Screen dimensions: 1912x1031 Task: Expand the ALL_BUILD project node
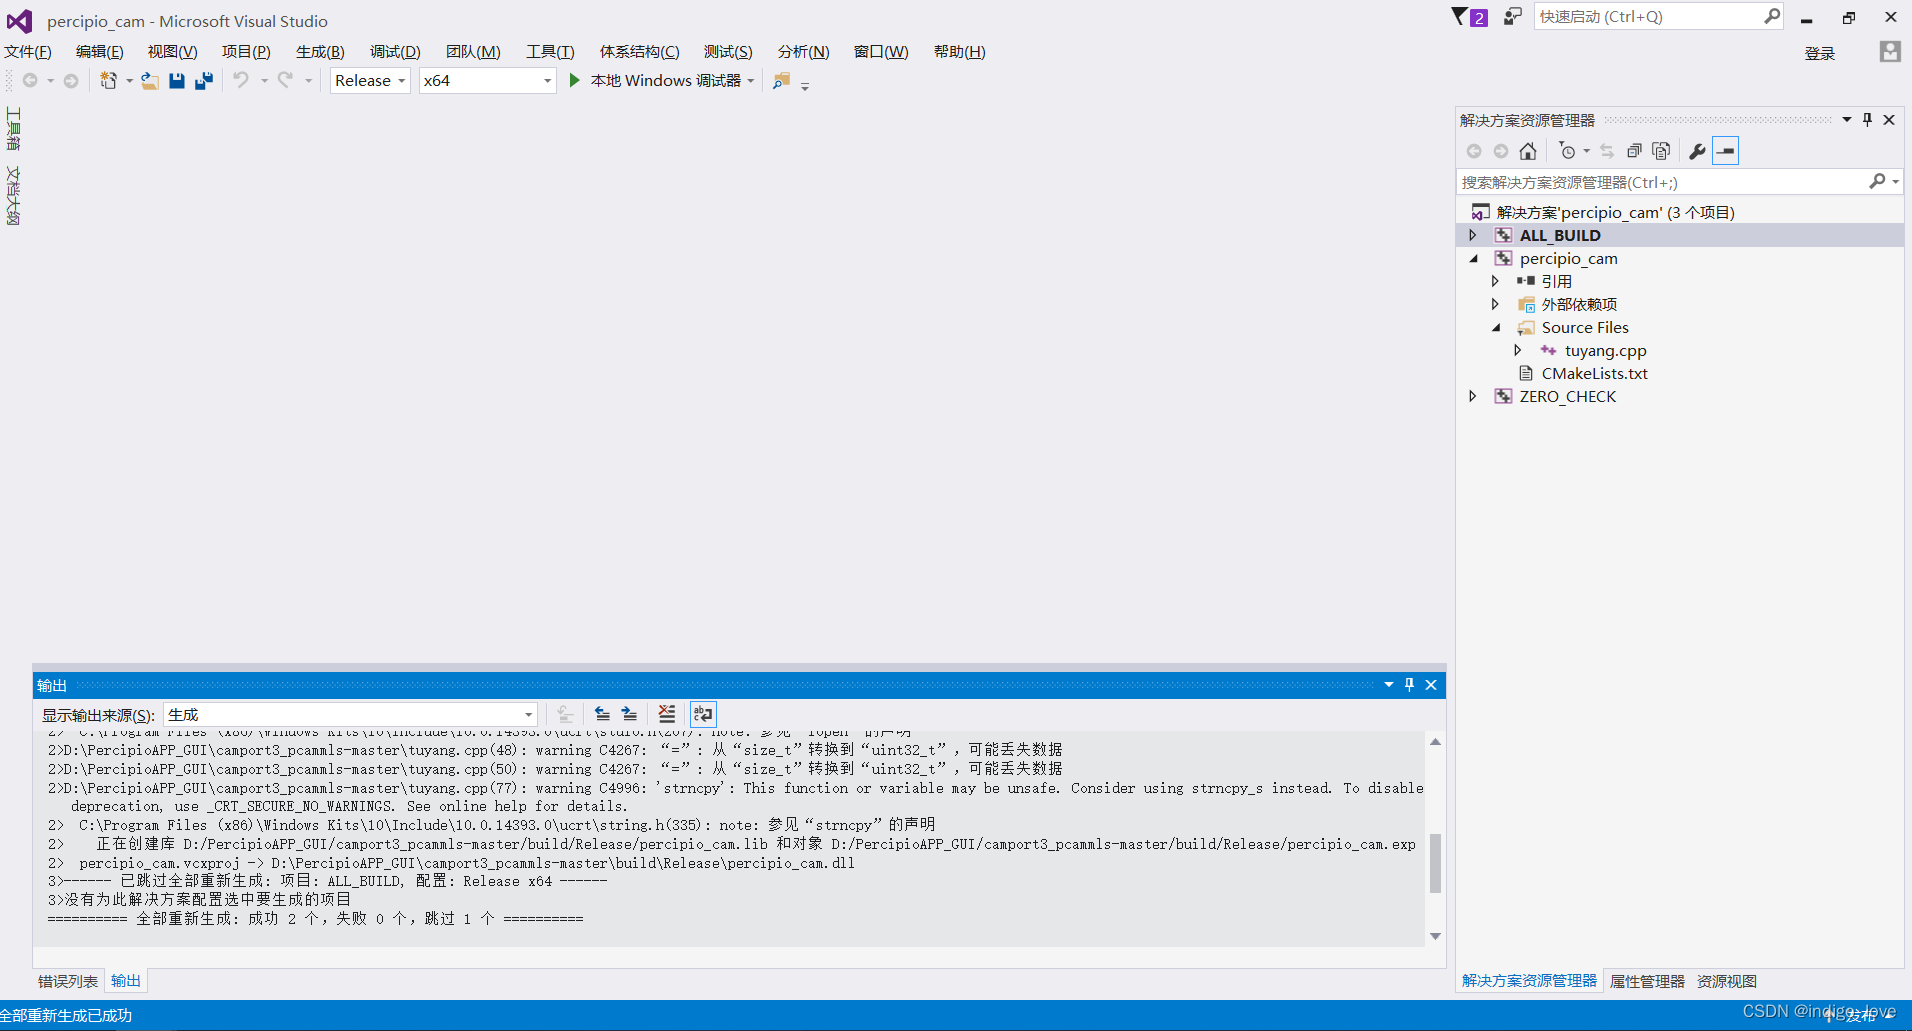[x=1472, y=235]
